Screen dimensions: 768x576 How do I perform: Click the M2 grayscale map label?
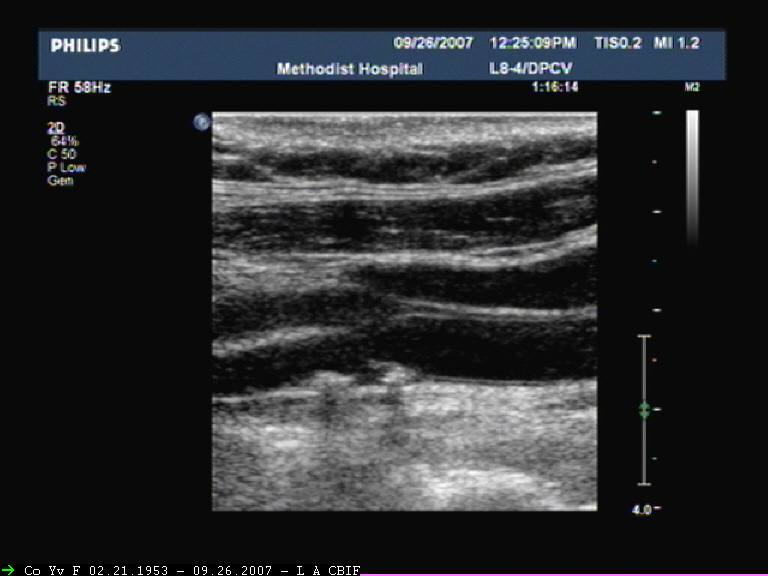pyautogui.click(x=691, y=88)
